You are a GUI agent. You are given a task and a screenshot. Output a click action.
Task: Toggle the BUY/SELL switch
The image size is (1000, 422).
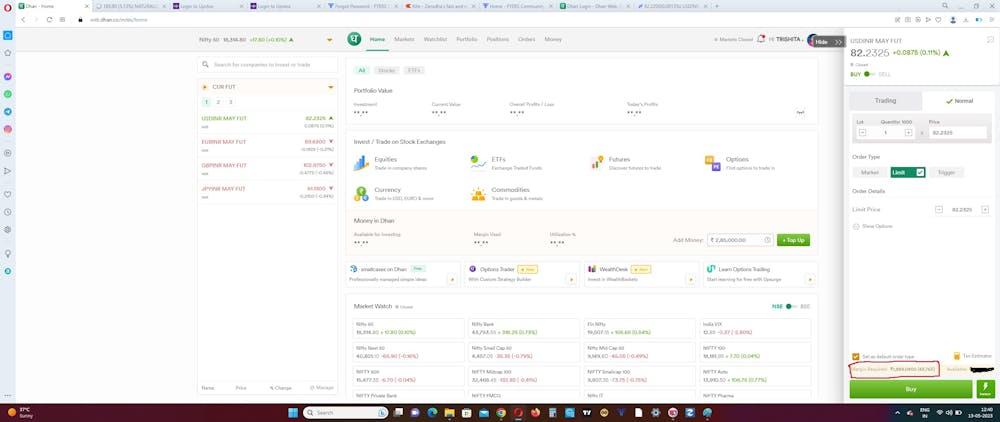tap(868, 74)
